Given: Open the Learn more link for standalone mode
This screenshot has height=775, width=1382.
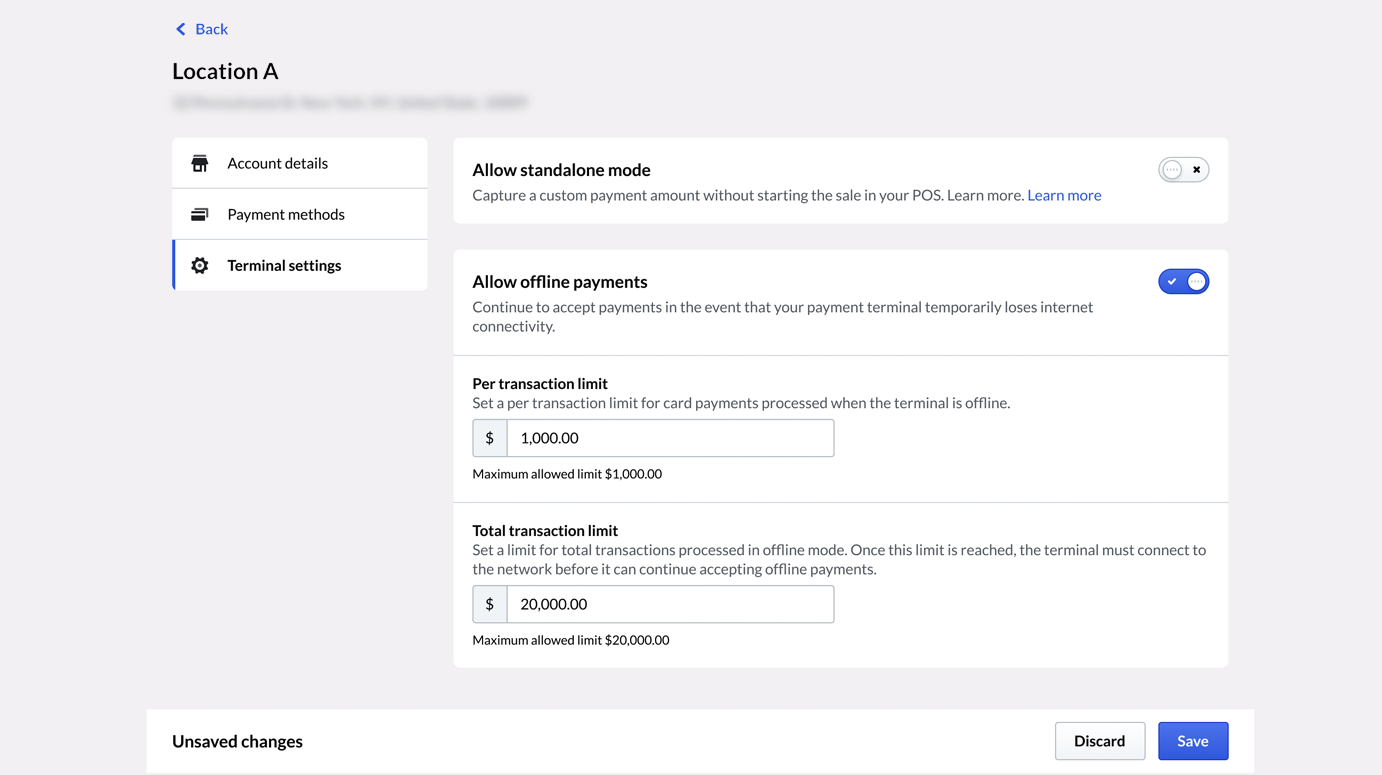Looking at the screenshot, I should click(1064, 195).
